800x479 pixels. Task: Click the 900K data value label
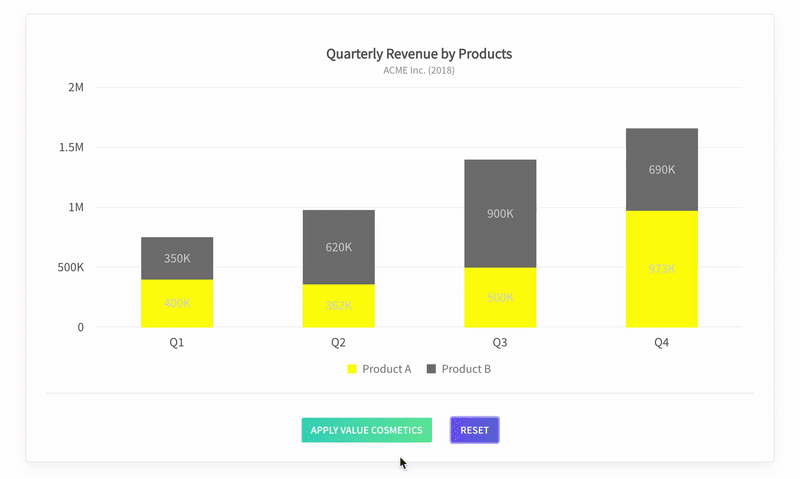[500, 213]
